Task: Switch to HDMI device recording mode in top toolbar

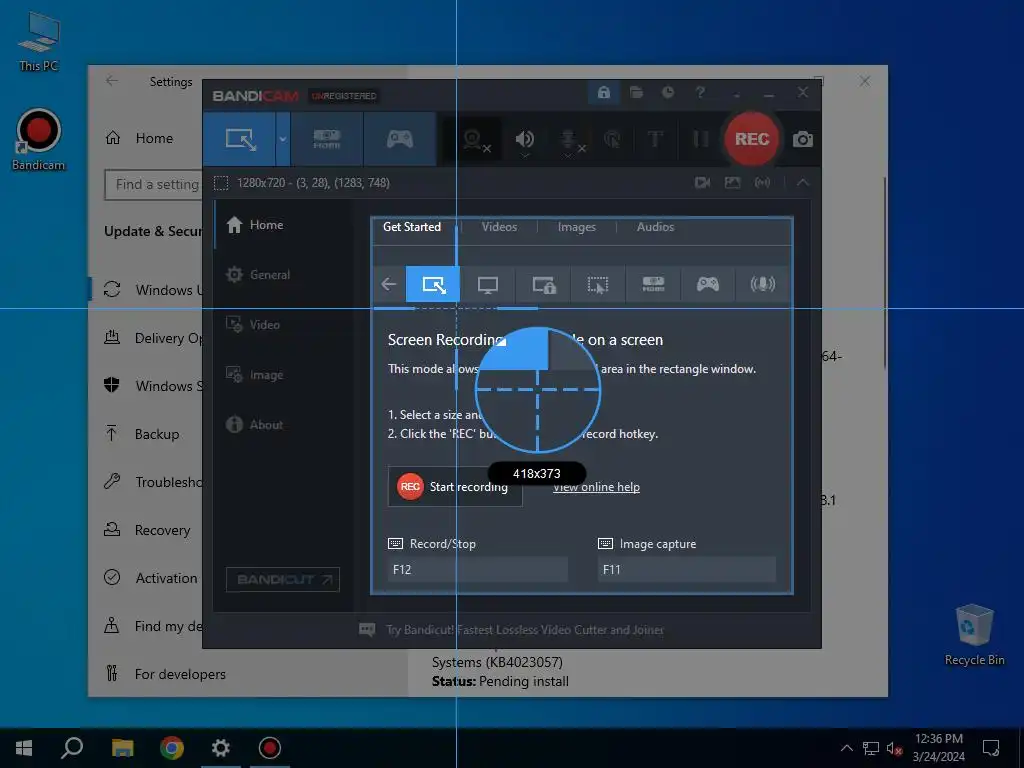Action: click(x=327, y=139)
